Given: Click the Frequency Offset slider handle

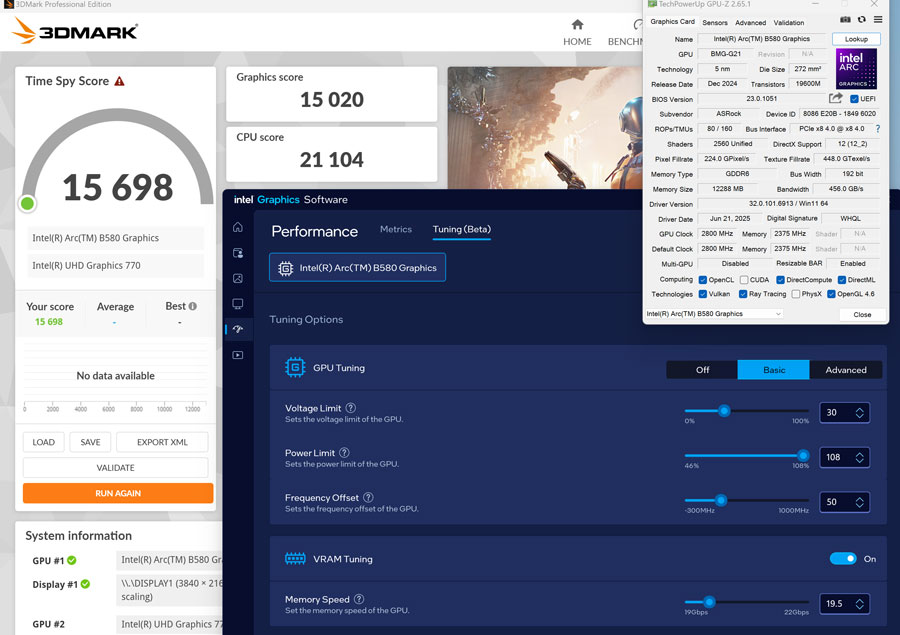Looking at the screenshot, I should tap(721, 500).
